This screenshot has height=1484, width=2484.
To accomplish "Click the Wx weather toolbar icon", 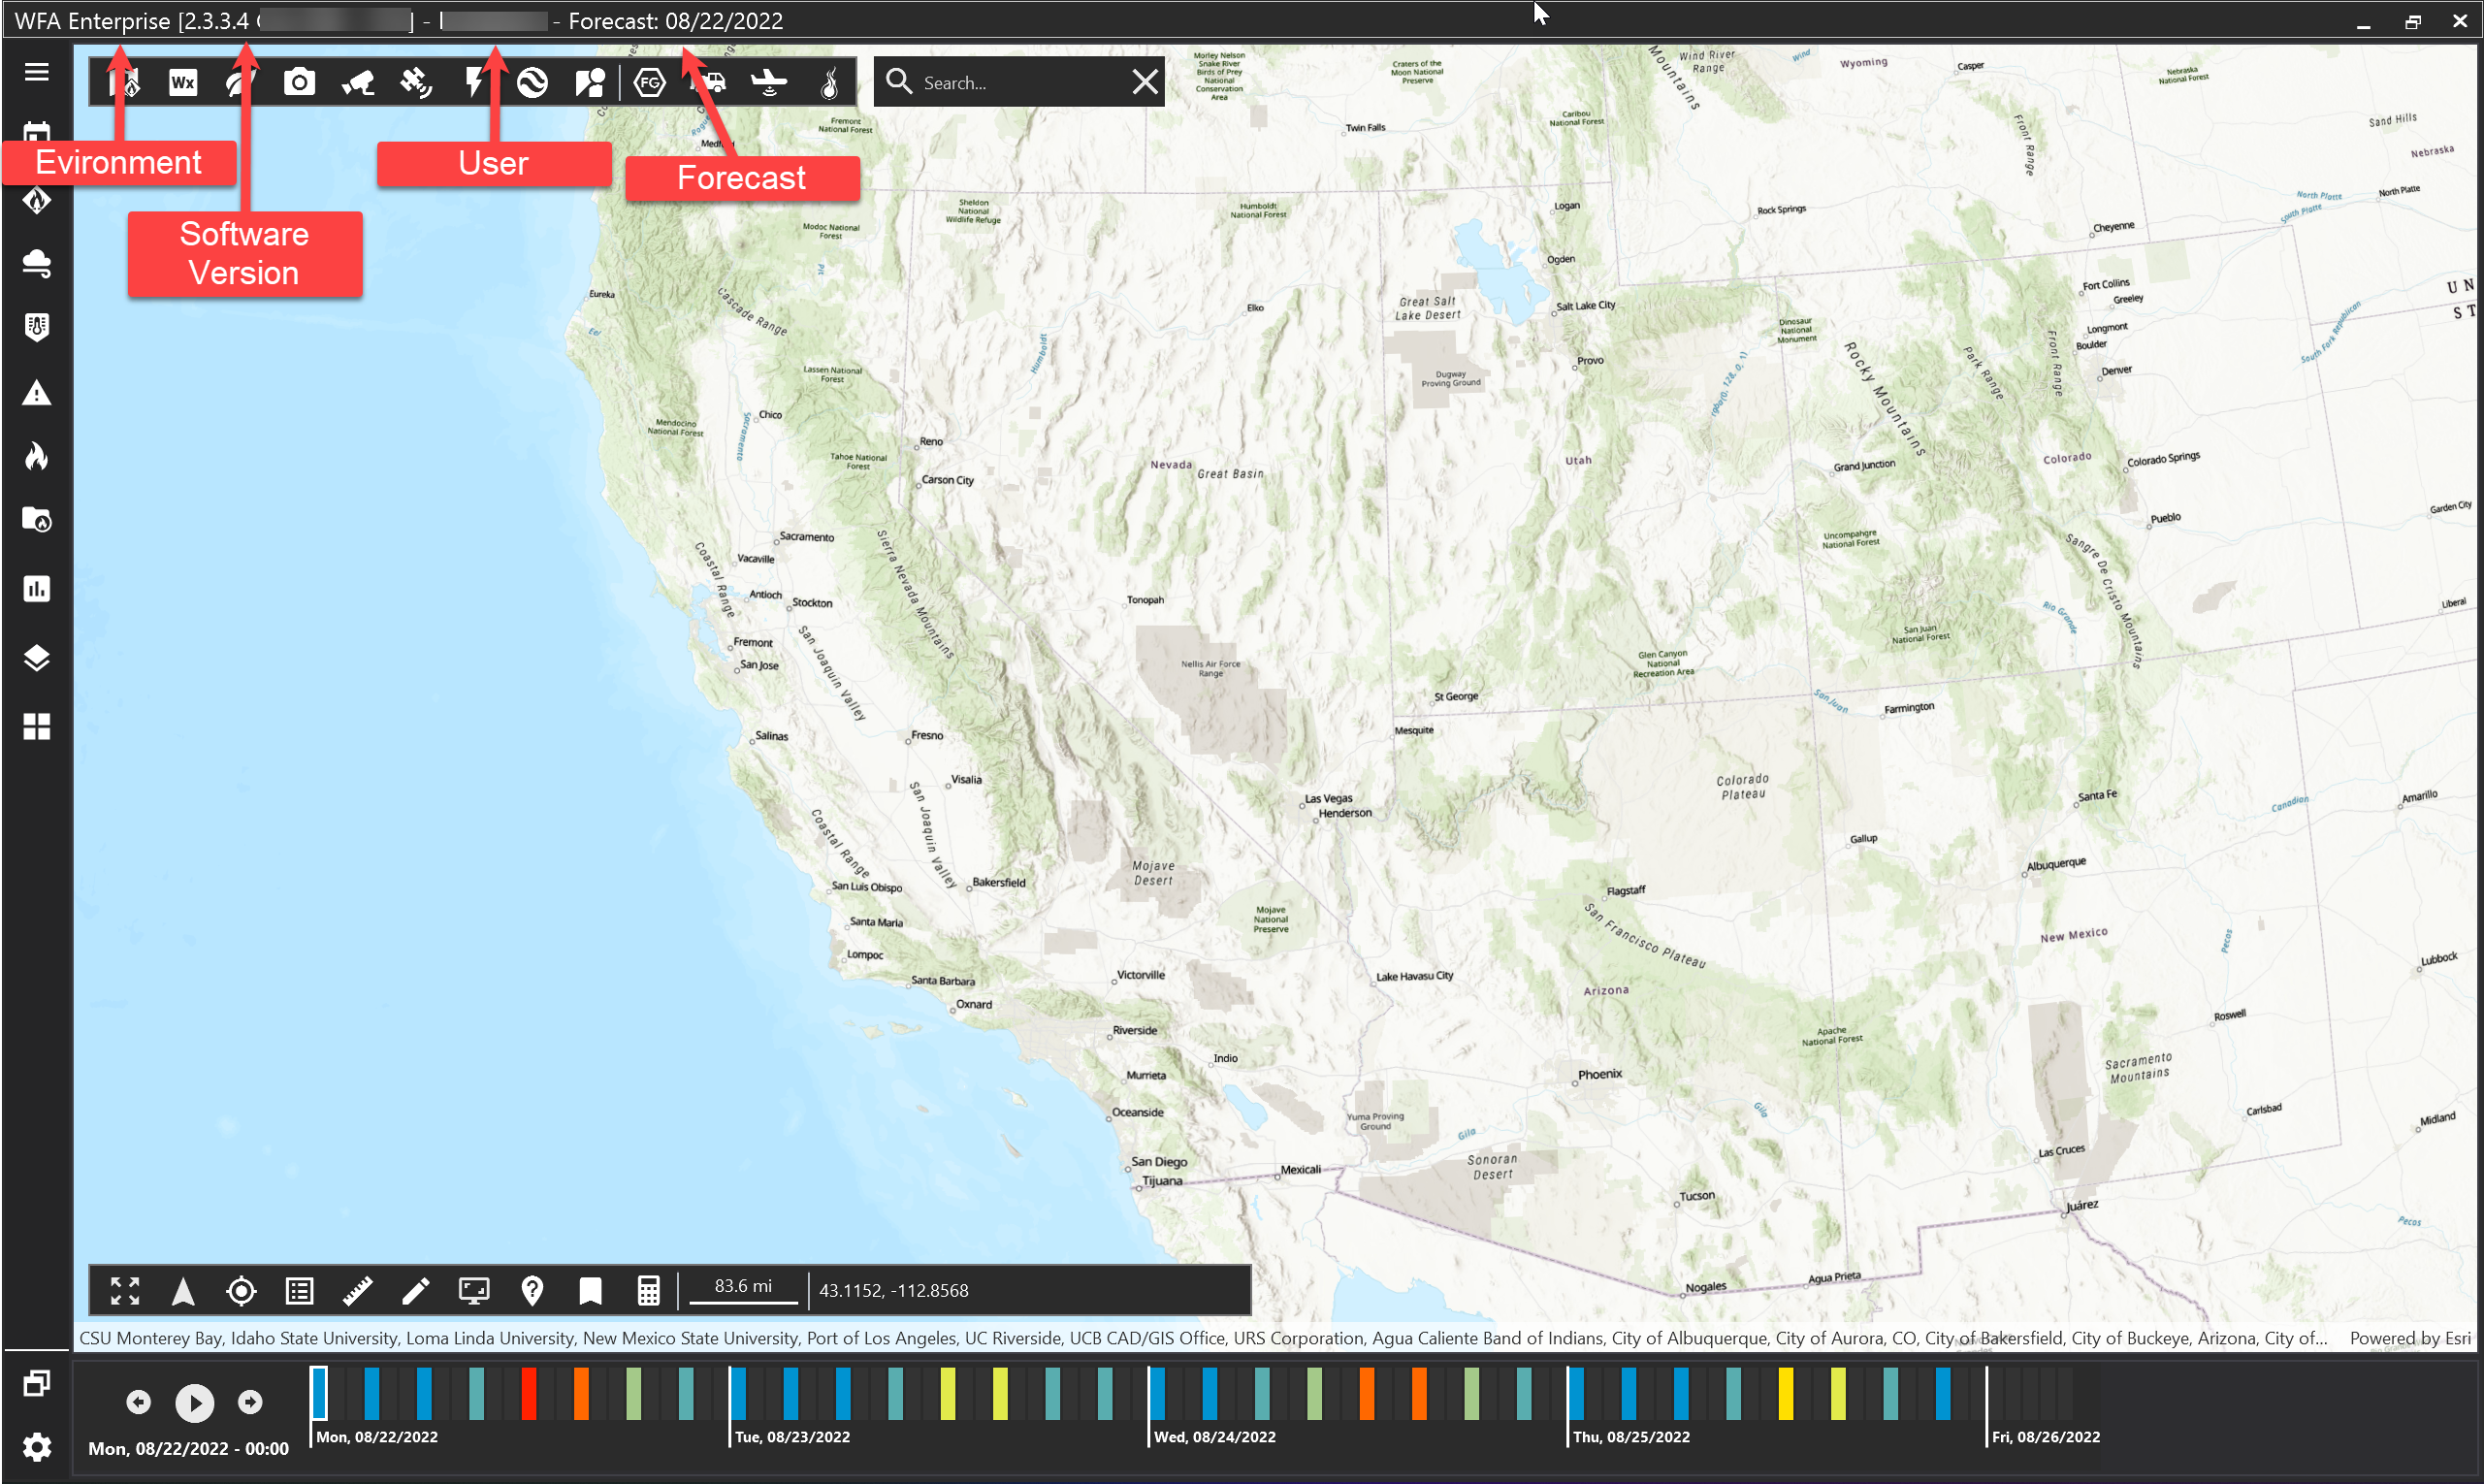I will (x=183, y=82).
